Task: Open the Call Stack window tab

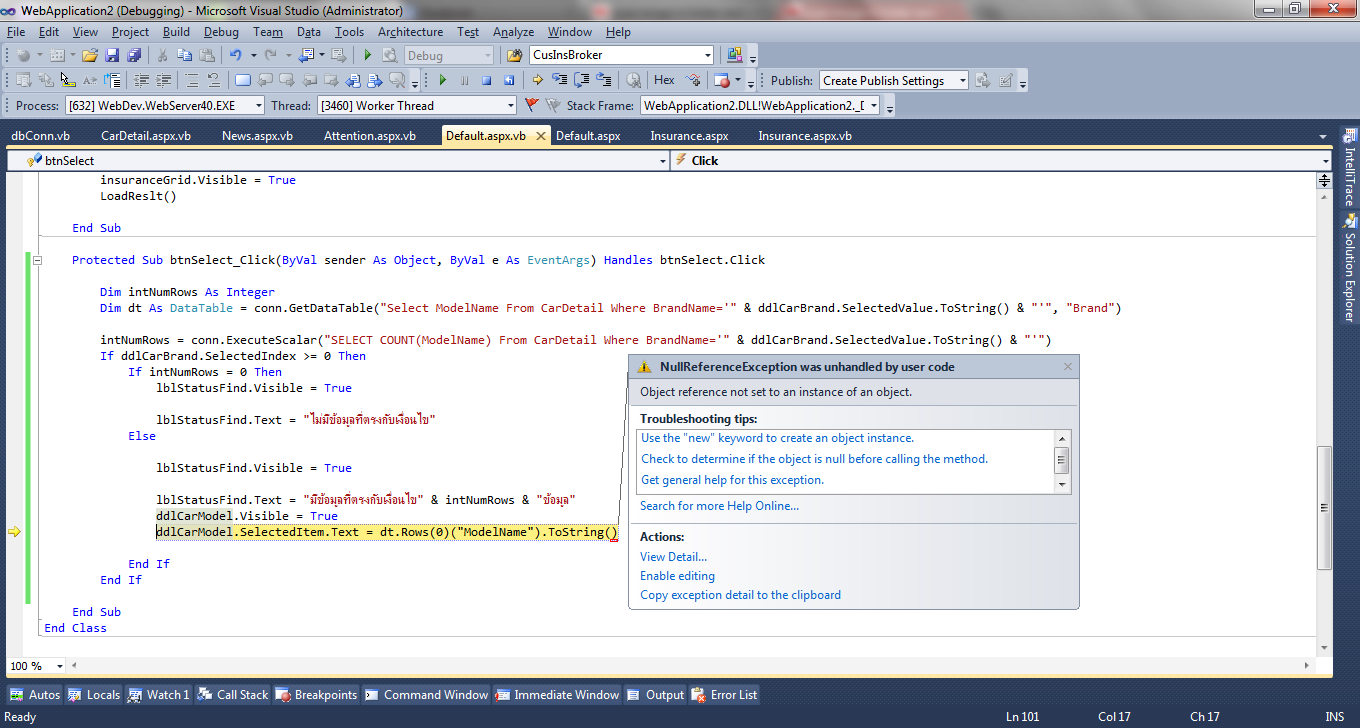Action: tap(233, 694)
